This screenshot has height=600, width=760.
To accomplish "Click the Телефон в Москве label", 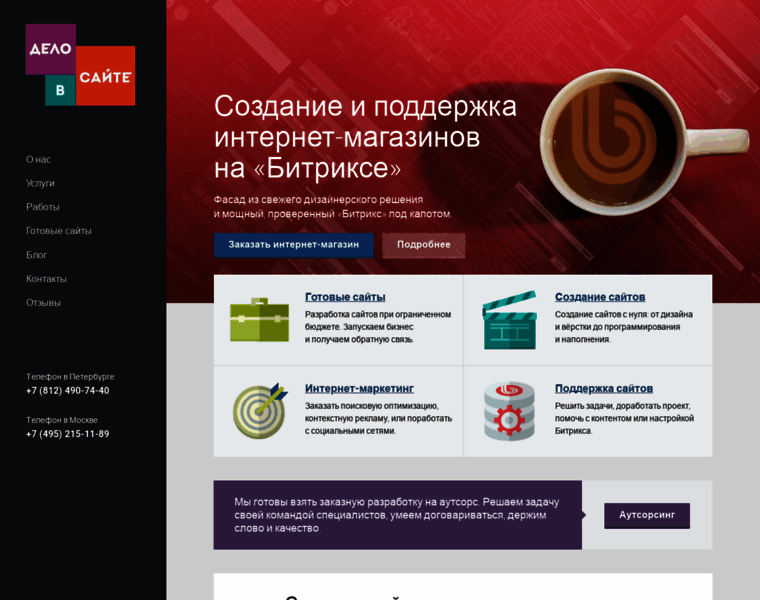I will tap(62, 420).
